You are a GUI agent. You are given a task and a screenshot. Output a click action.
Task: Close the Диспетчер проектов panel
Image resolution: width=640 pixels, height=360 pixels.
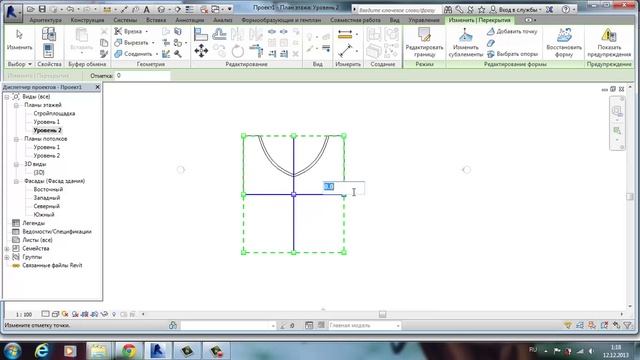pos(97,87)
